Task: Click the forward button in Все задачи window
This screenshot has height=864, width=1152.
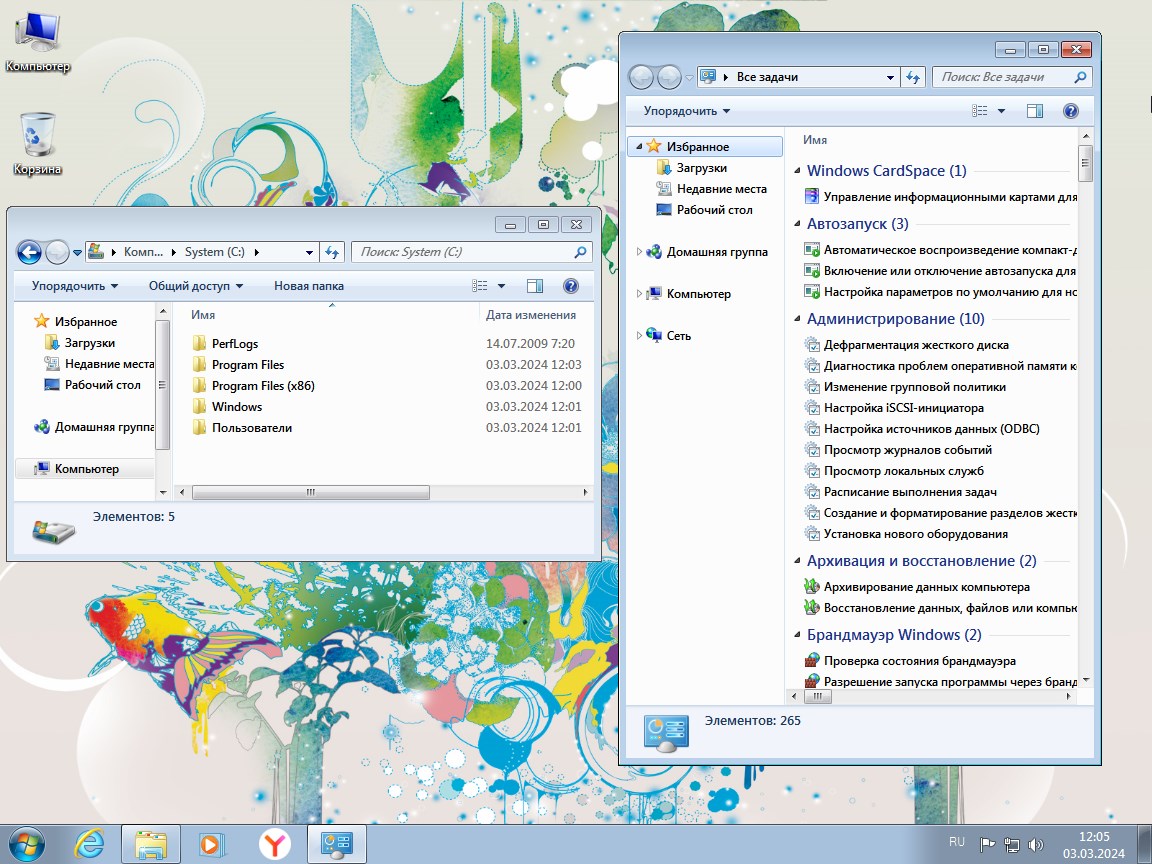Action: click(669, 77)
